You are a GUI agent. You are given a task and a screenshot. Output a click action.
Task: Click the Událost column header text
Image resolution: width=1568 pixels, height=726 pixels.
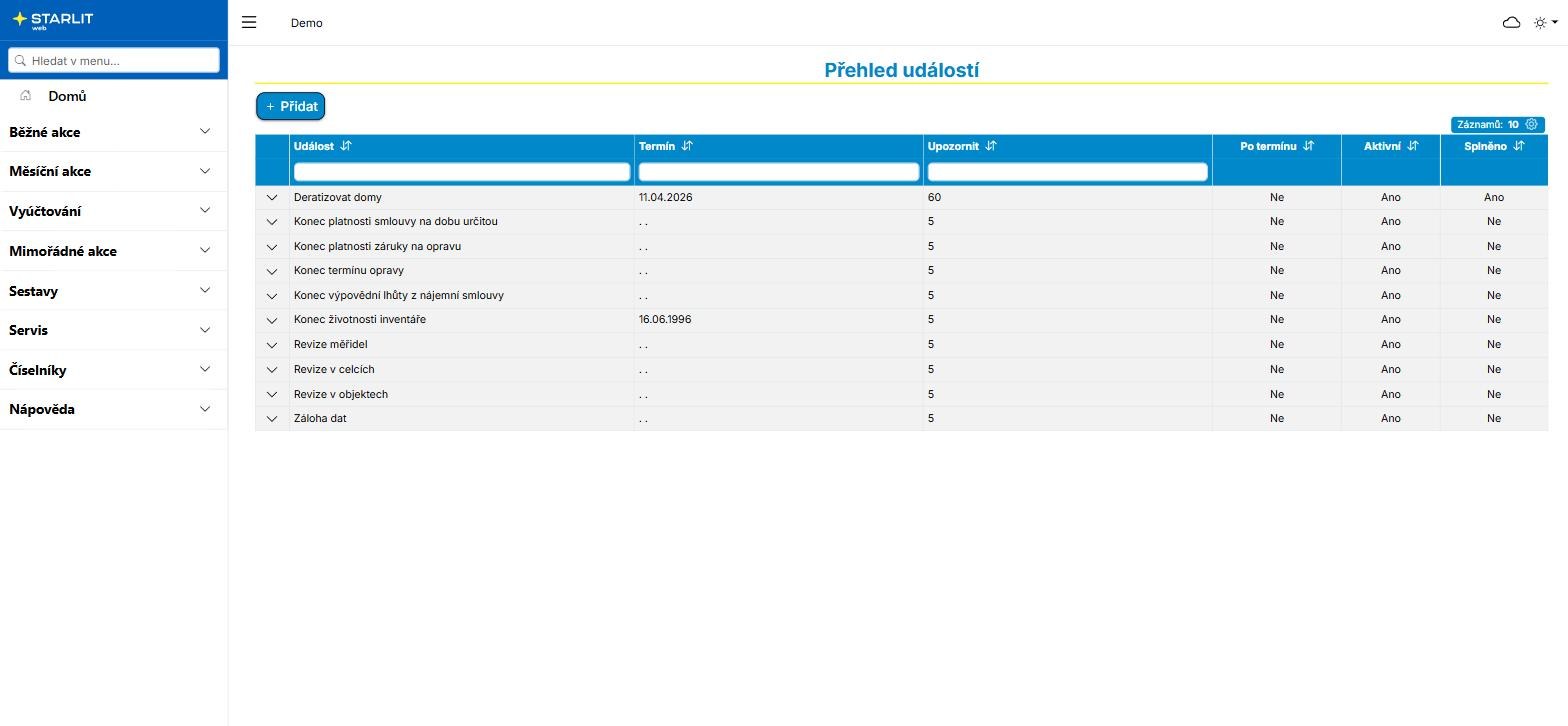(x=314, y=146)
